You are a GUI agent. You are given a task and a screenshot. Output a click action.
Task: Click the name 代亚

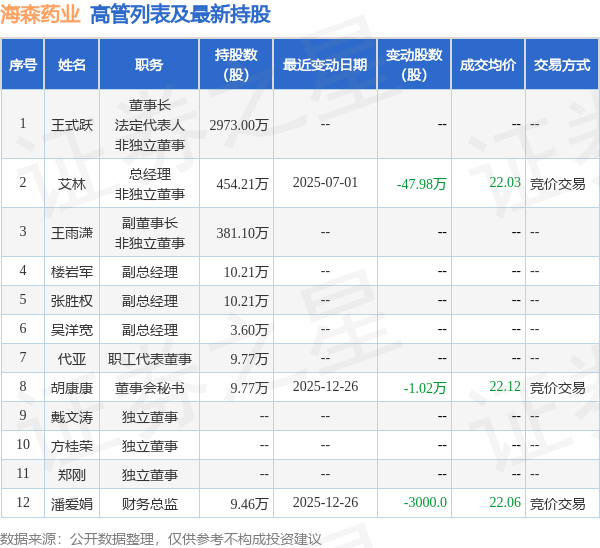(72, 359)
